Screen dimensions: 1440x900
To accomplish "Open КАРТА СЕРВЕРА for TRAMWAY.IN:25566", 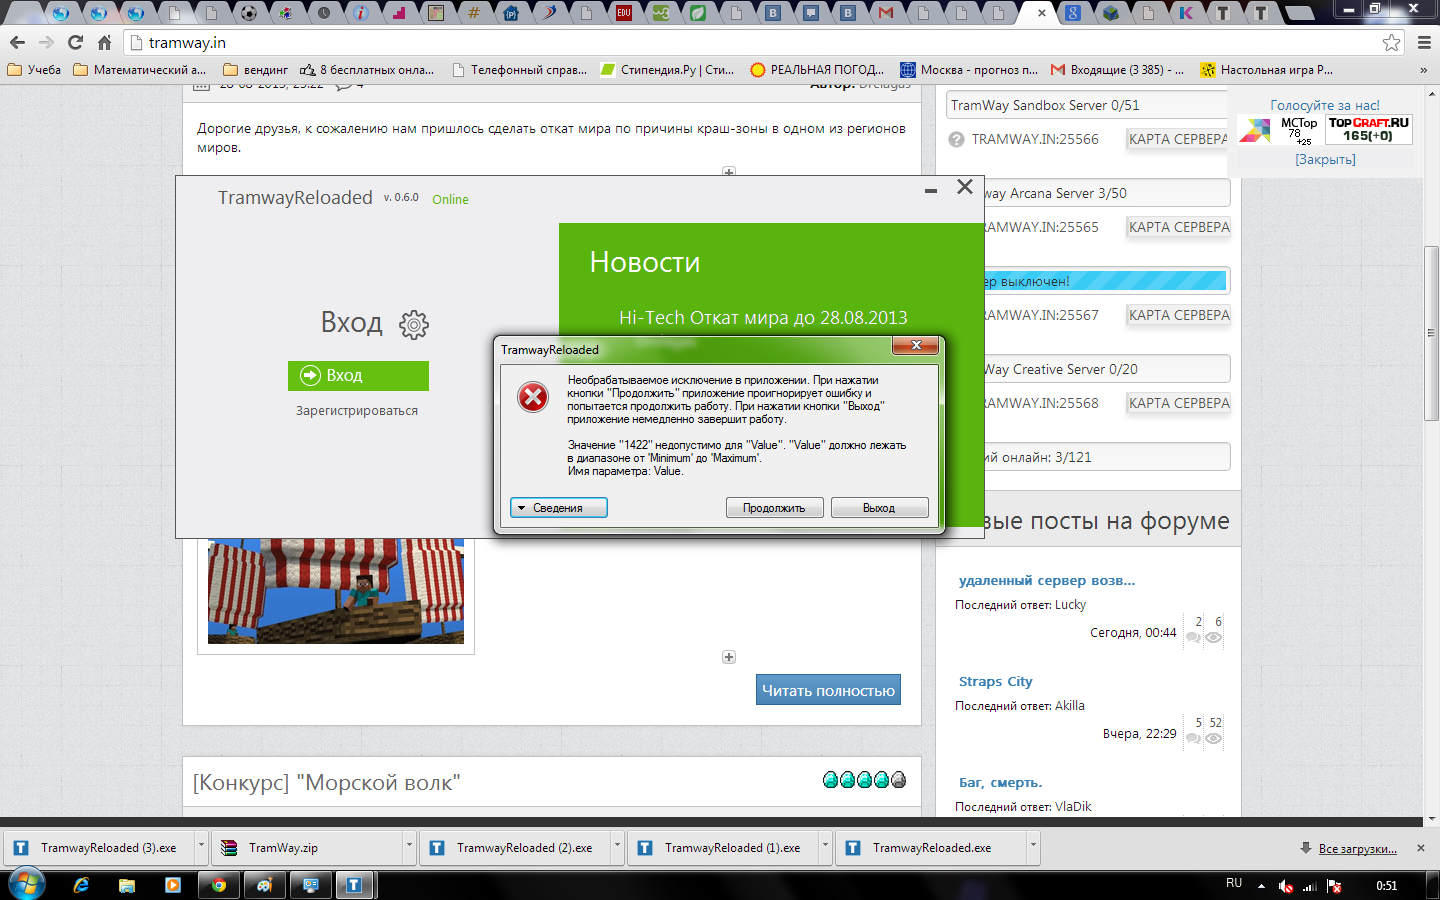I will [x=1177, y=140].
